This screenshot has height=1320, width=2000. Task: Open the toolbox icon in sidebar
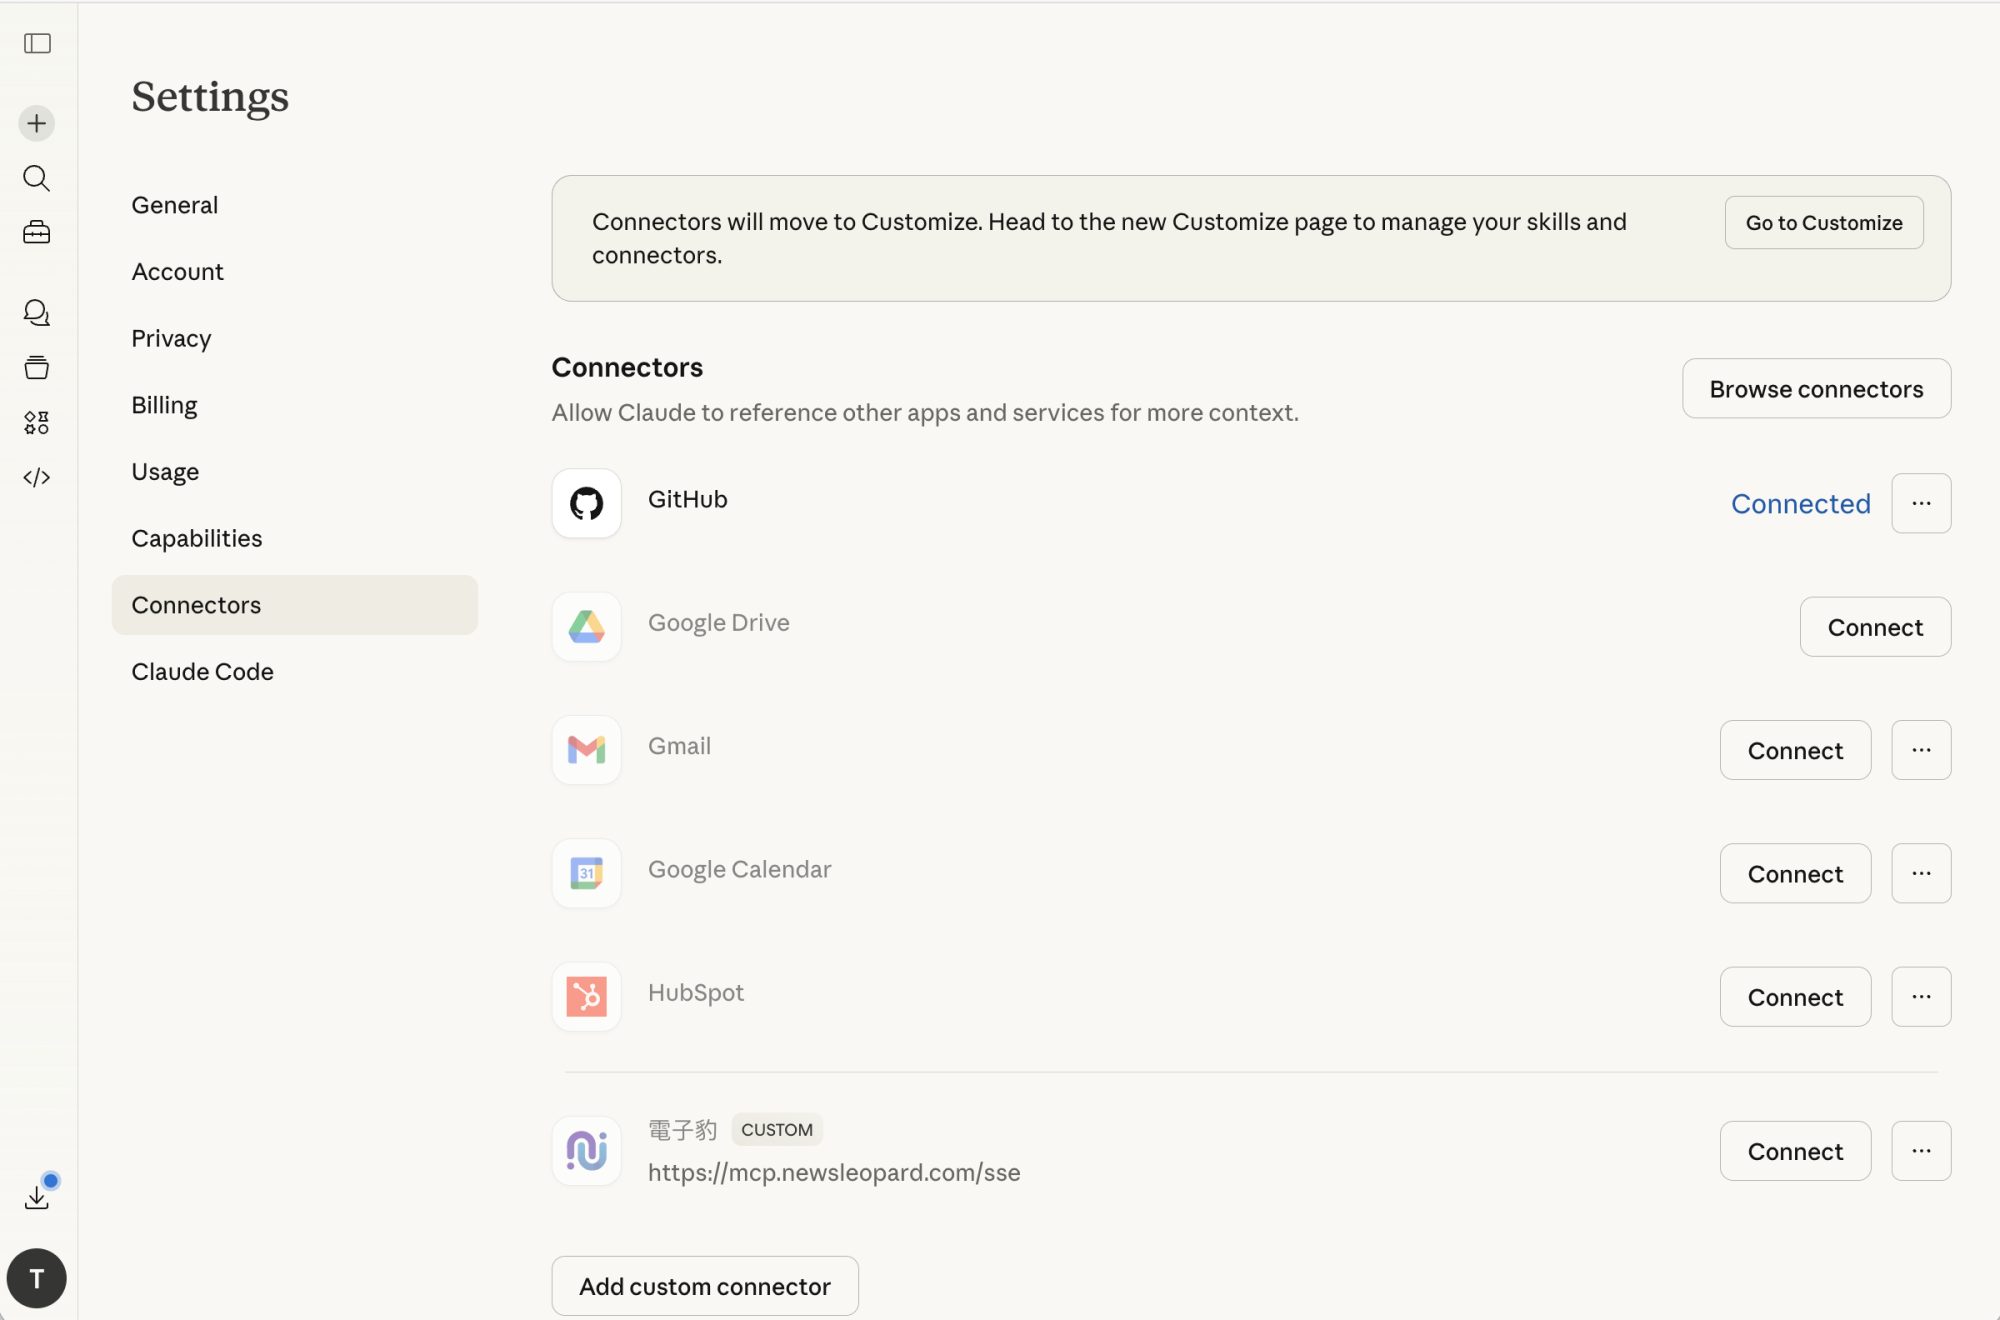pyautogui.click(x=37, y=233)
